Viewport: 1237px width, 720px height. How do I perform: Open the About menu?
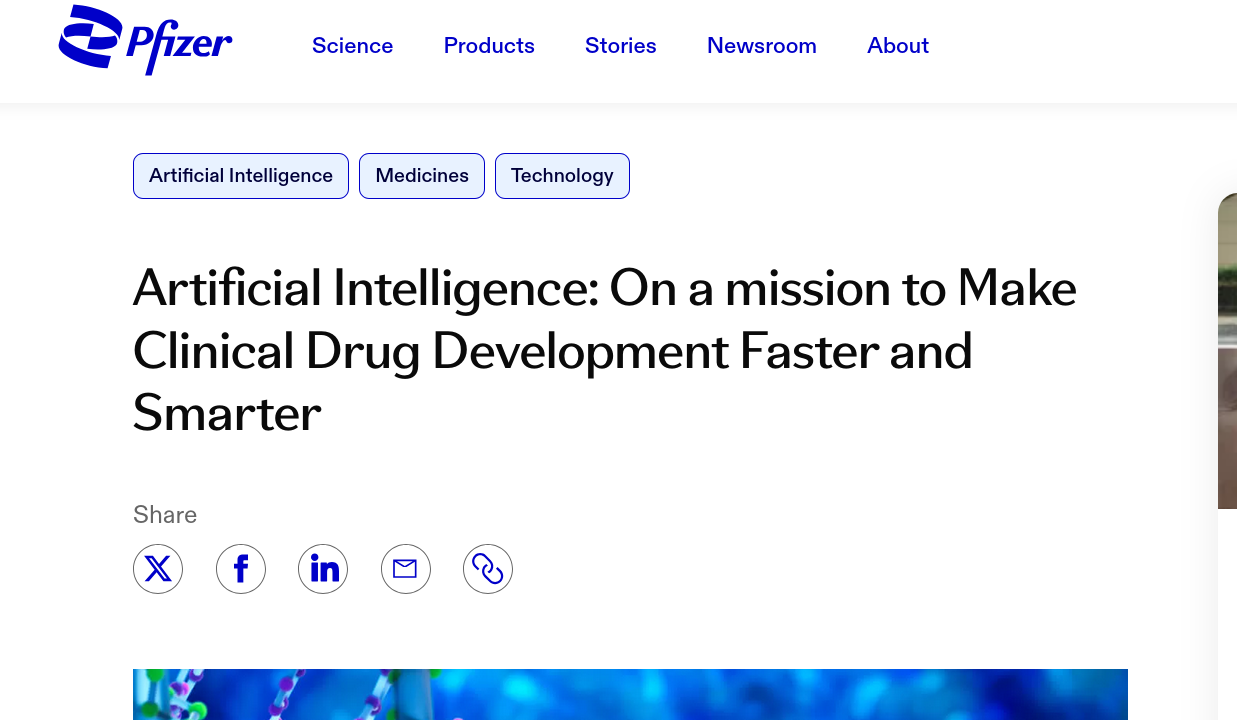[898, 46]
